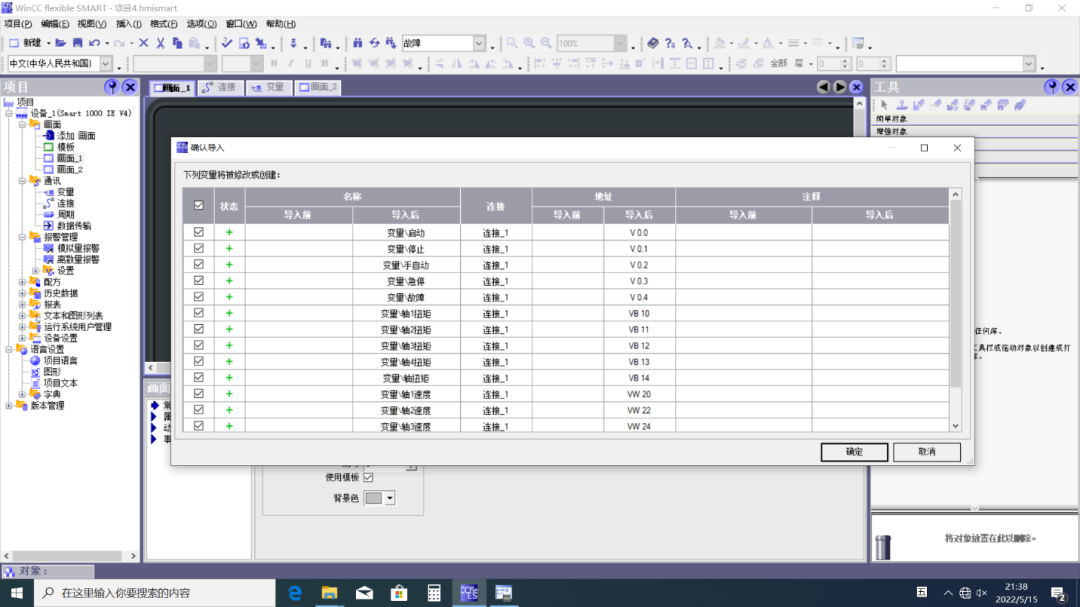Open Microsoft Edge from taskbar
Screen dimensions: 1080x607
295,593
